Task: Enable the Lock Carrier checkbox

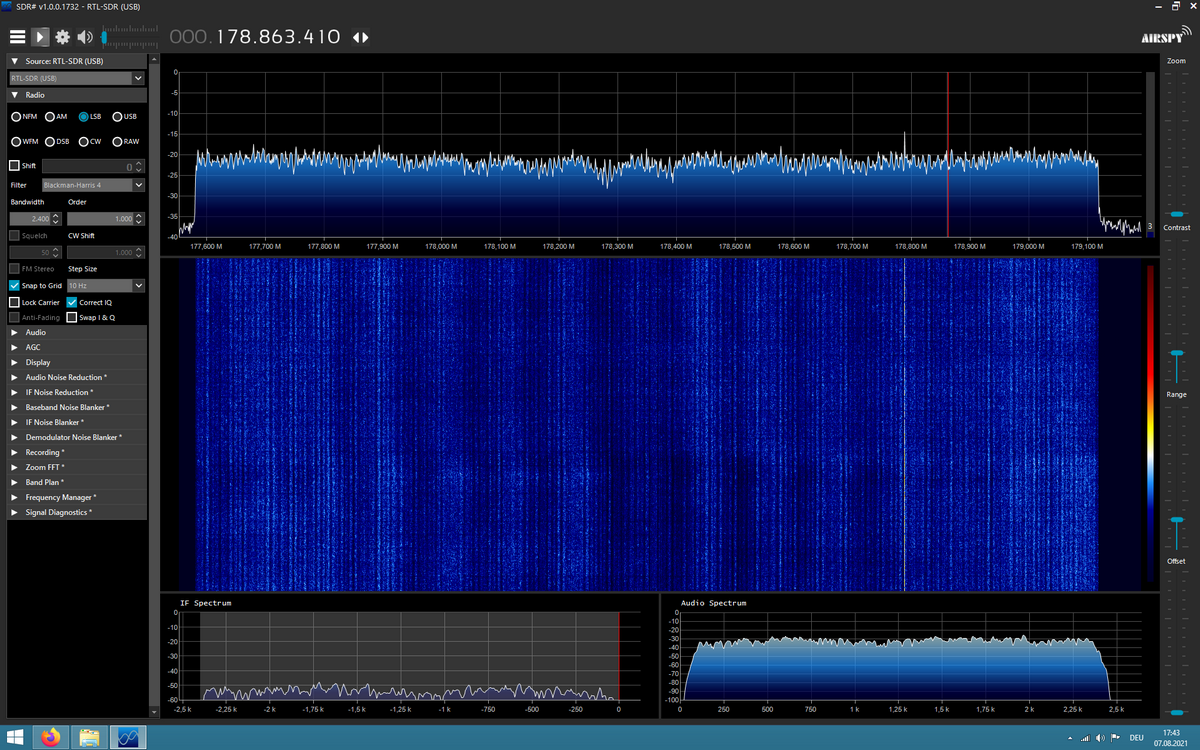Action: pos(14,302)
